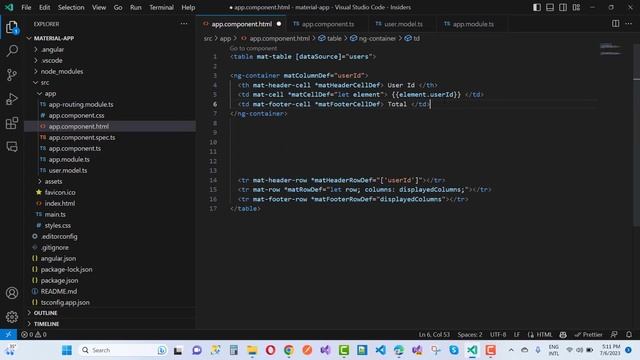640x360 pixels.
Task: Change file encoding UTF-8
Action: coord(498,334)
